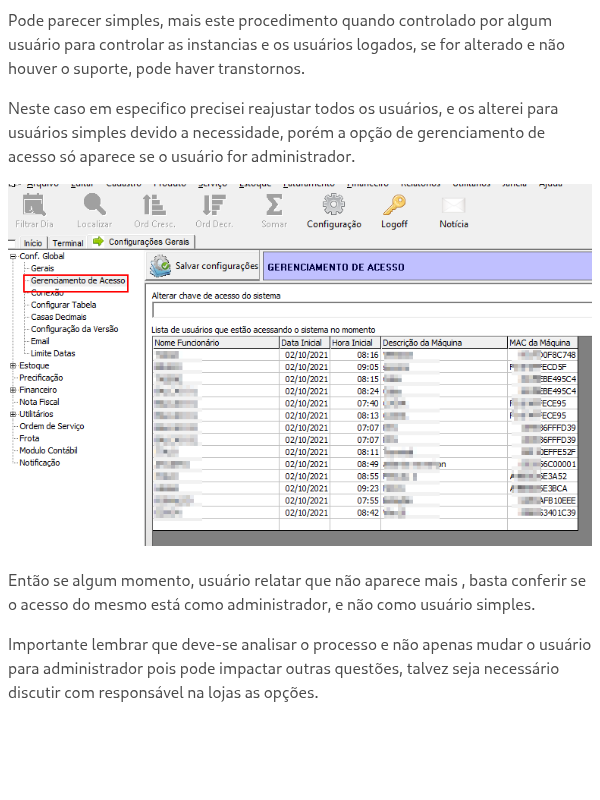600x800 pixels.
Task: Click the Localizar magnifier icon
Action: [x=95, y=205]
